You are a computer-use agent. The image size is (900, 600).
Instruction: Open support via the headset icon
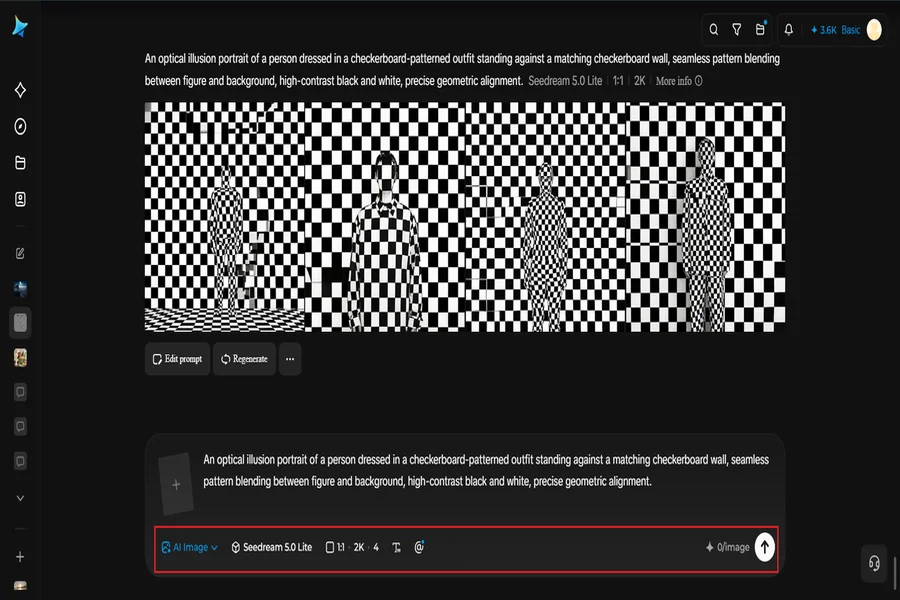[874, 563]
